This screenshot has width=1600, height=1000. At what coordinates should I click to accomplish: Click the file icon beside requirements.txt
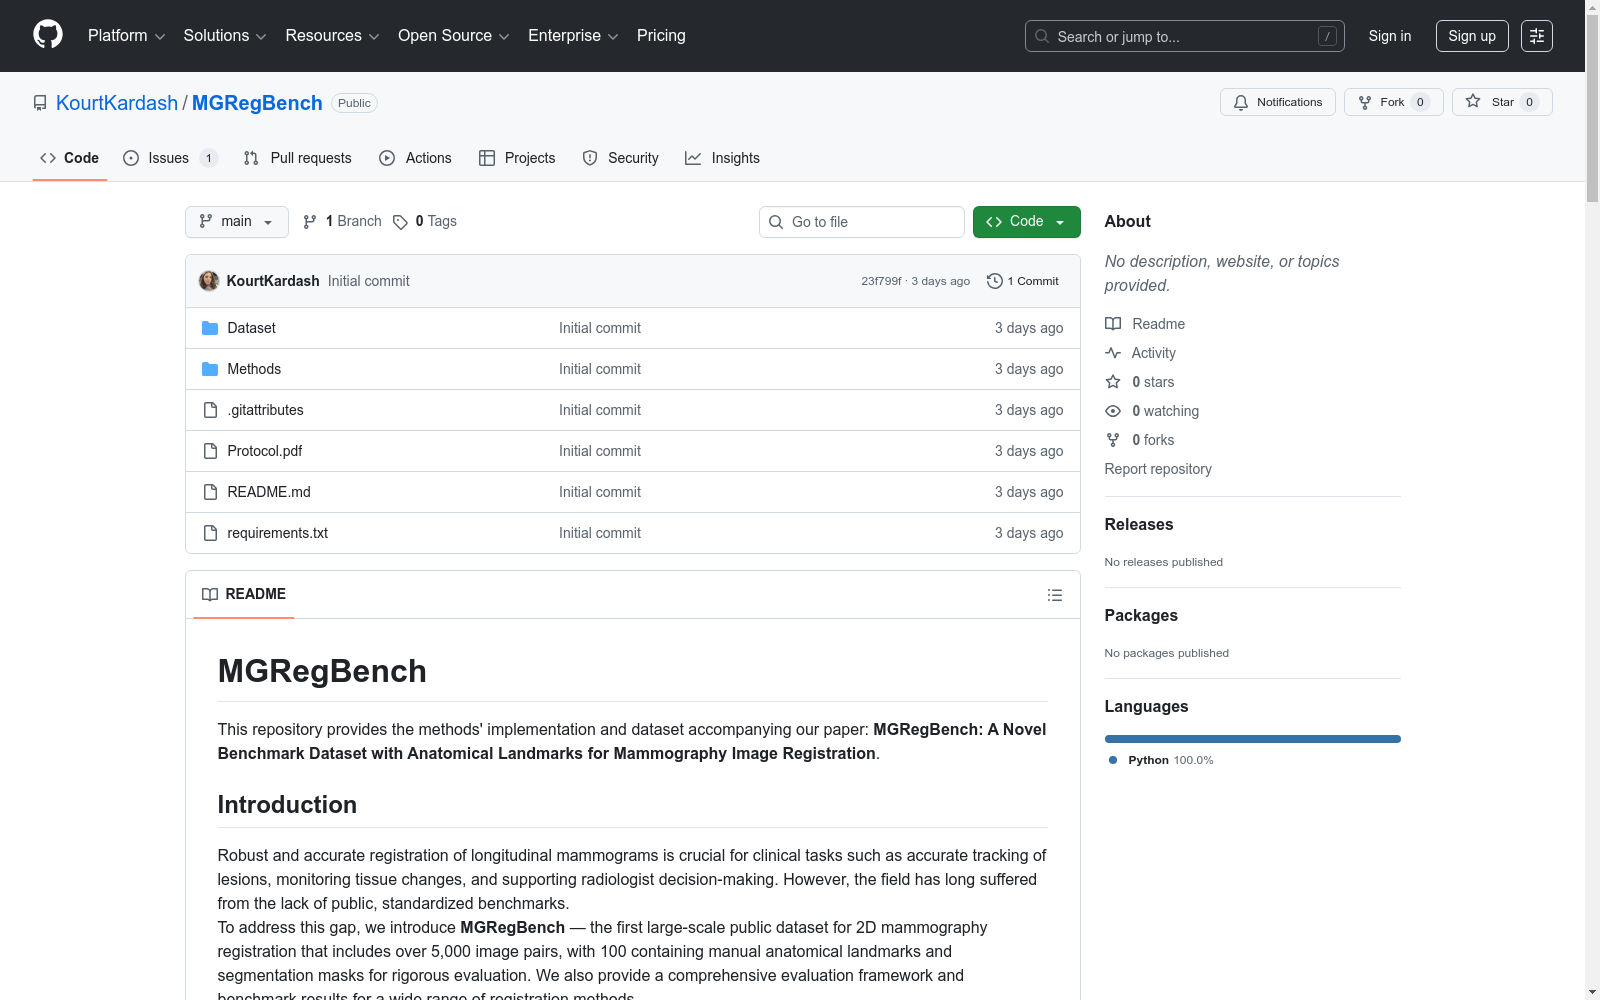coord(210,533)
